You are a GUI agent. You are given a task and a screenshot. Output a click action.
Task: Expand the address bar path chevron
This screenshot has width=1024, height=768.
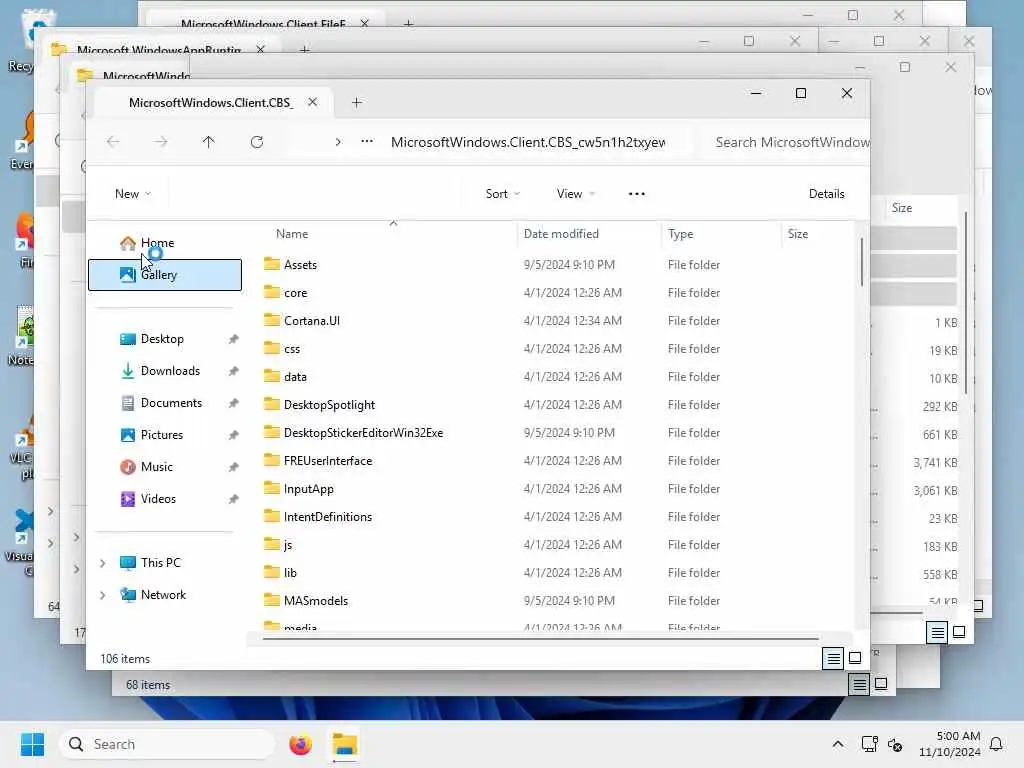(338, 142)
